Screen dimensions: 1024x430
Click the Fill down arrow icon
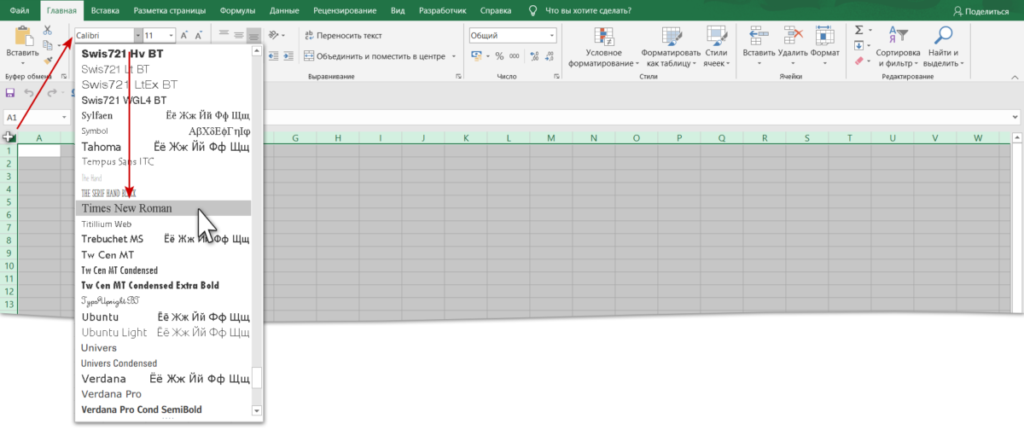tap(859, 45)
